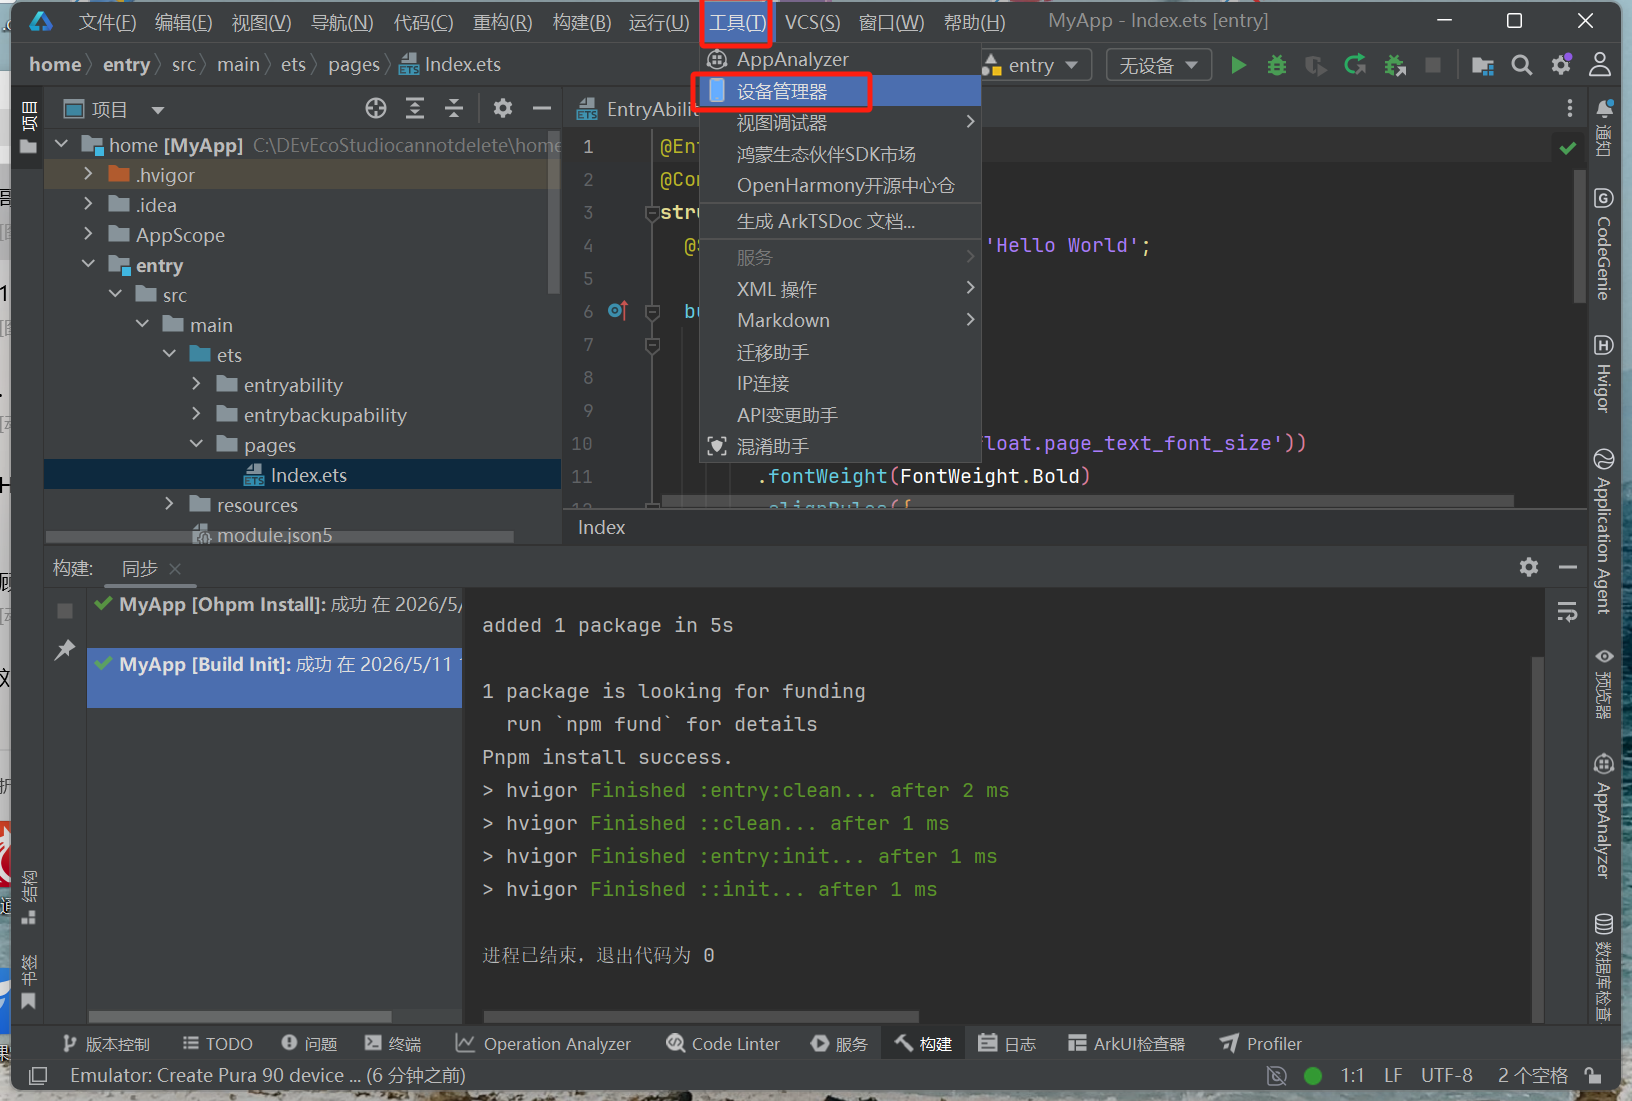Click the lock icon in status bar
Viewport: 1632px width, 1101px height.
[1593, 1076]
